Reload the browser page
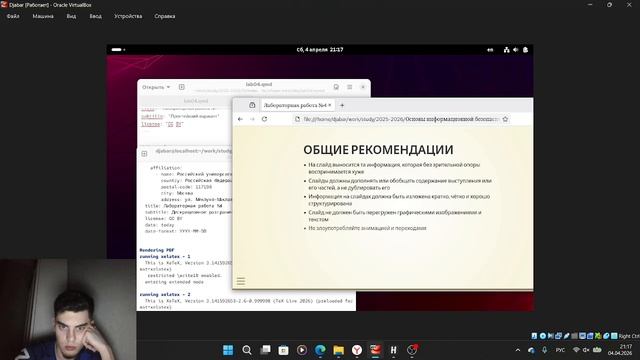Image resolution: width=640 pixels, height=360 pixels. (x=264, y=119)
